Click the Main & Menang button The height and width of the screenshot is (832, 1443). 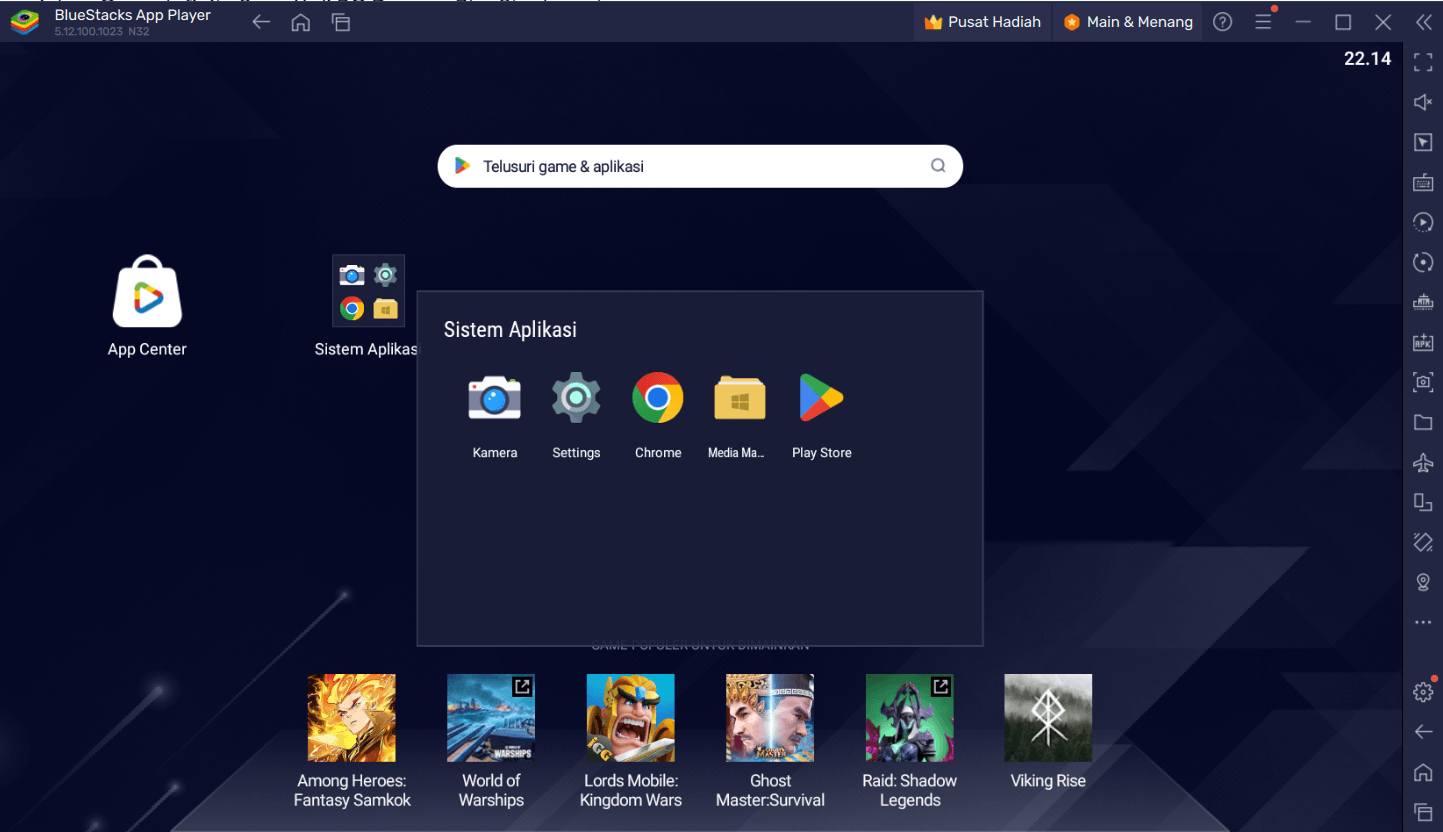pos(1128,22)
